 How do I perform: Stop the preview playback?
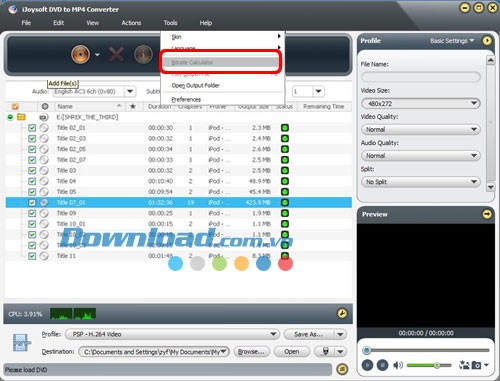click(x=382, y=365)
